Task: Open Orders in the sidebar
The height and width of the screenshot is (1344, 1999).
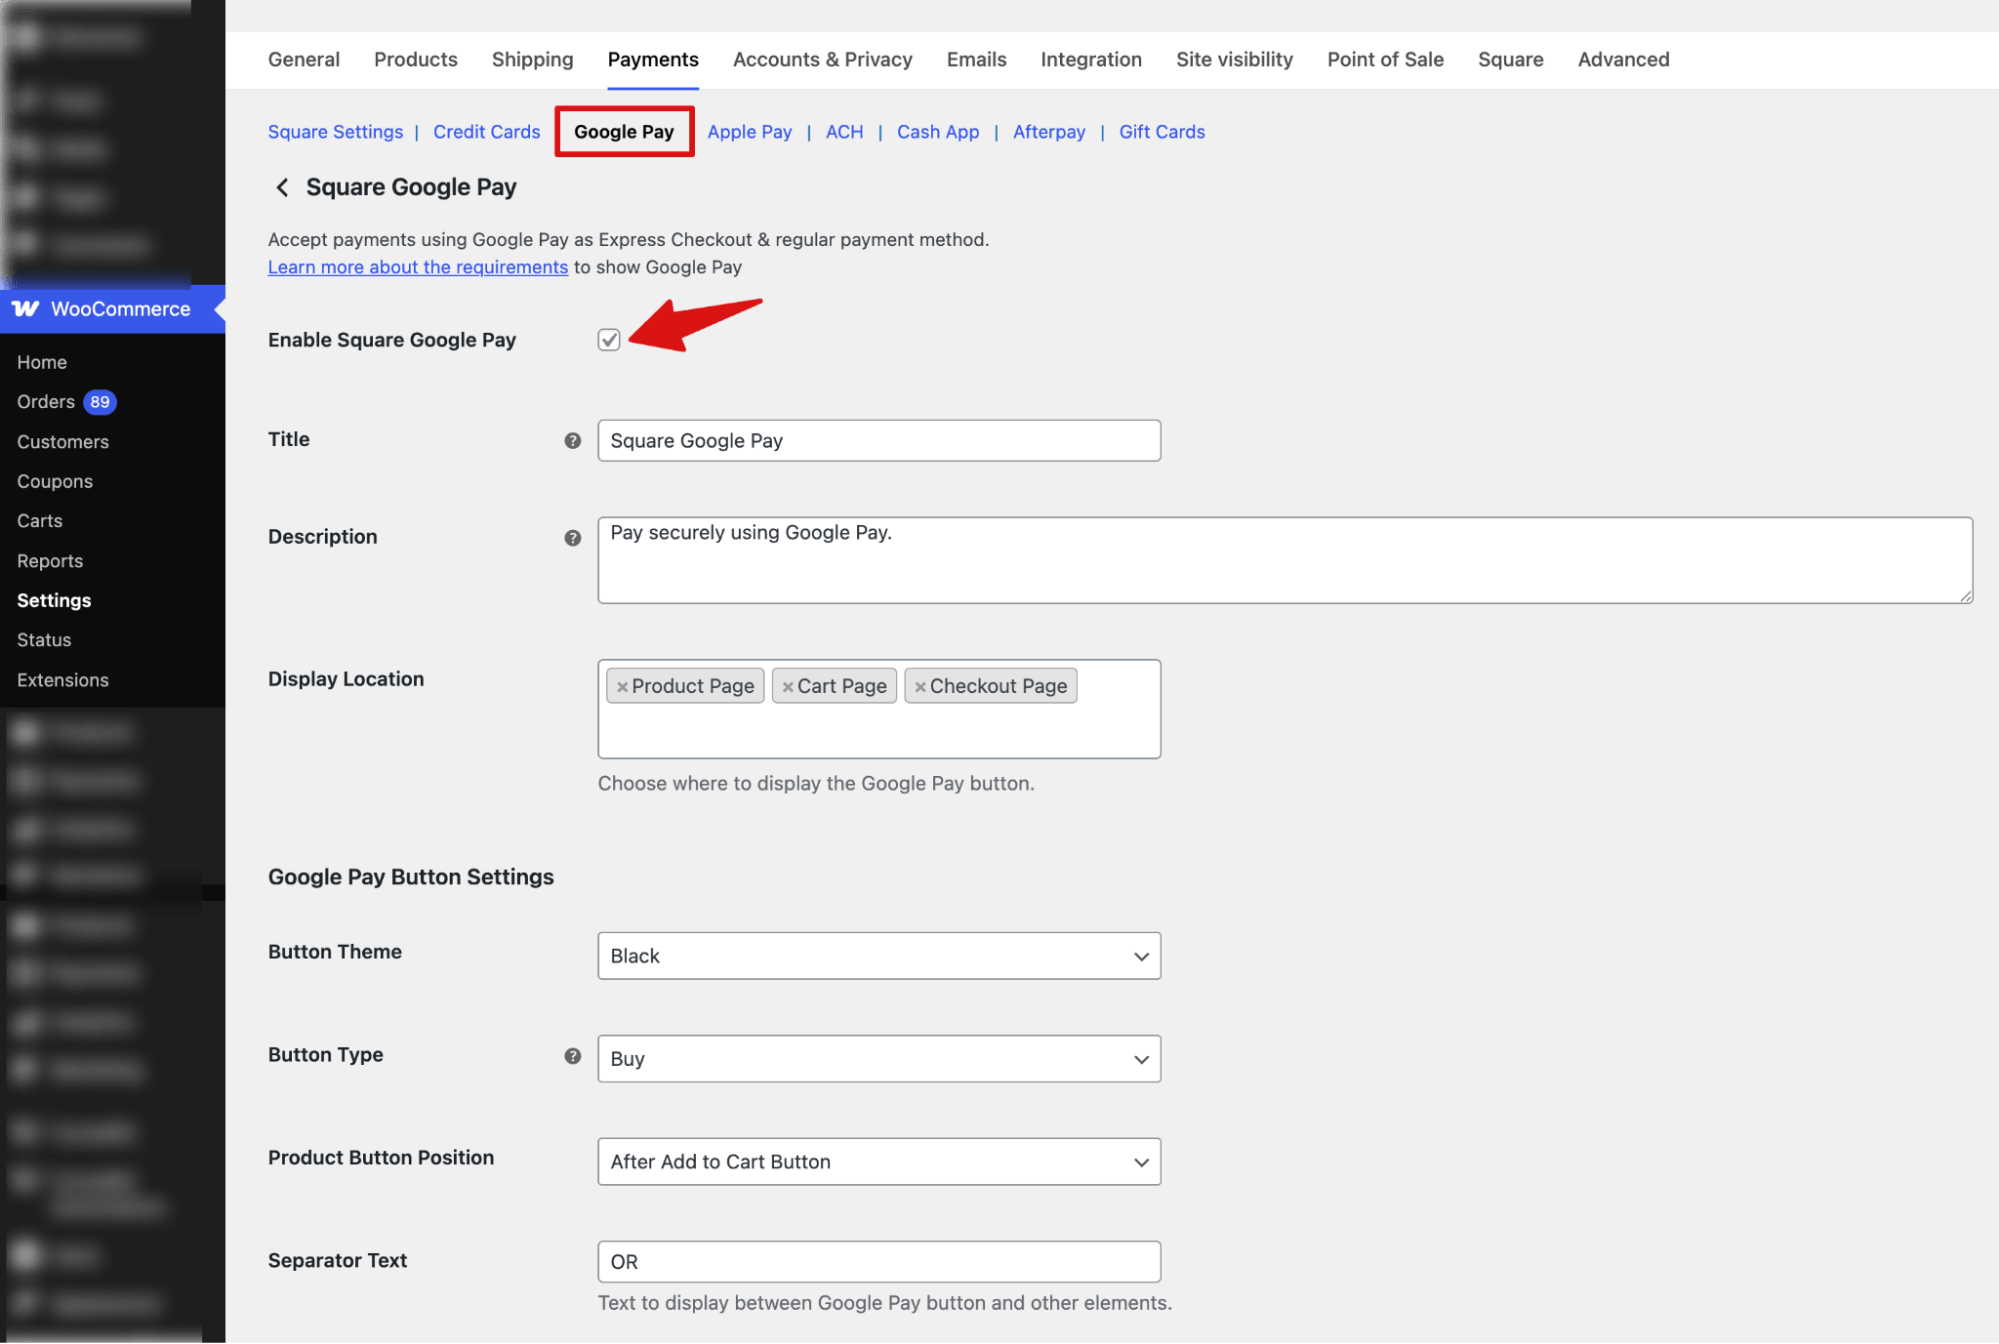Action: point(46,402)
